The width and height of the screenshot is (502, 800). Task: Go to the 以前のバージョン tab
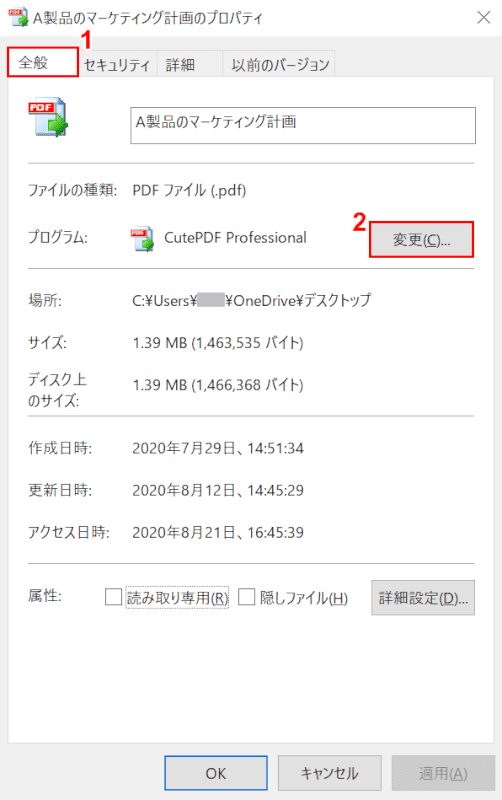pyautogui.click(x=280, y=64)
